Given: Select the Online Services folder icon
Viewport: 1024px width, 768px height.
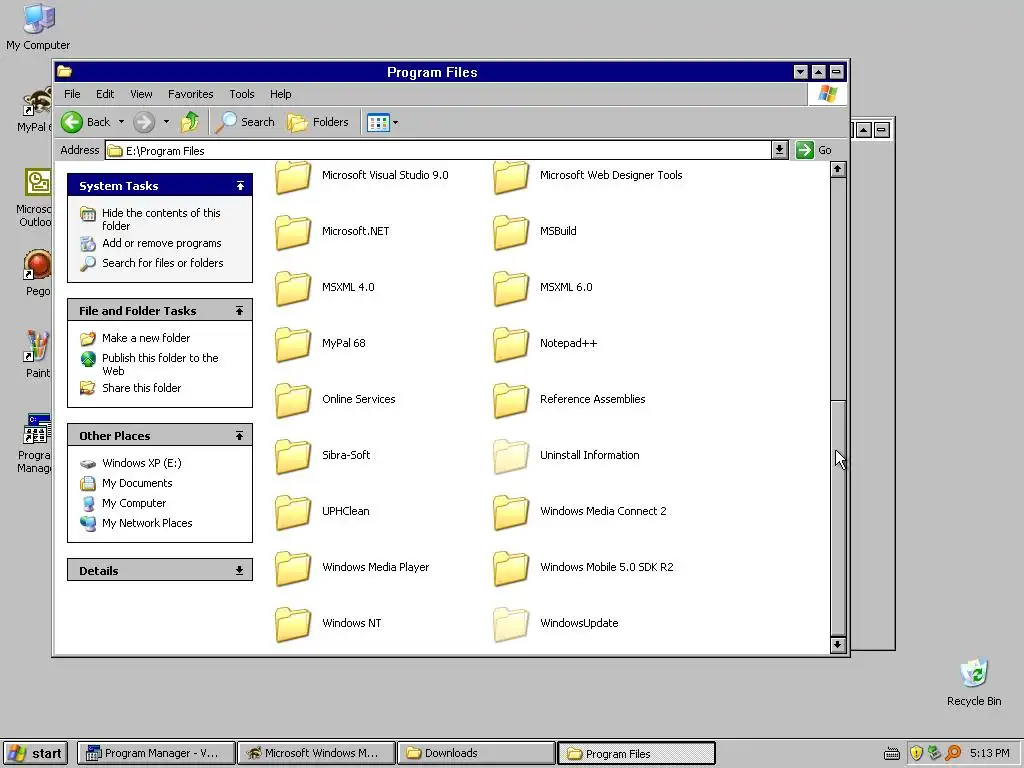Looking at the screenshot, I should coord(293,400).
